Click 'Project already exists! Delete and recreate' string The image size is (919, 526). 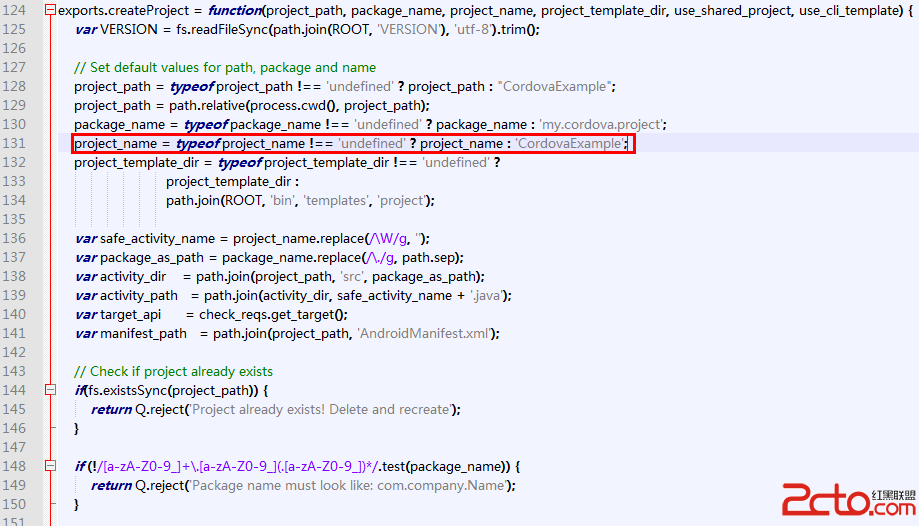tap(321, 409)
